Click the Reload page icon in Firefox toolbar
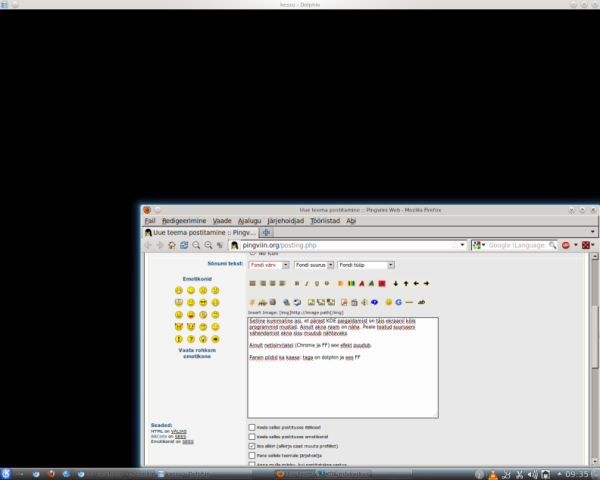 coord(183,244)
